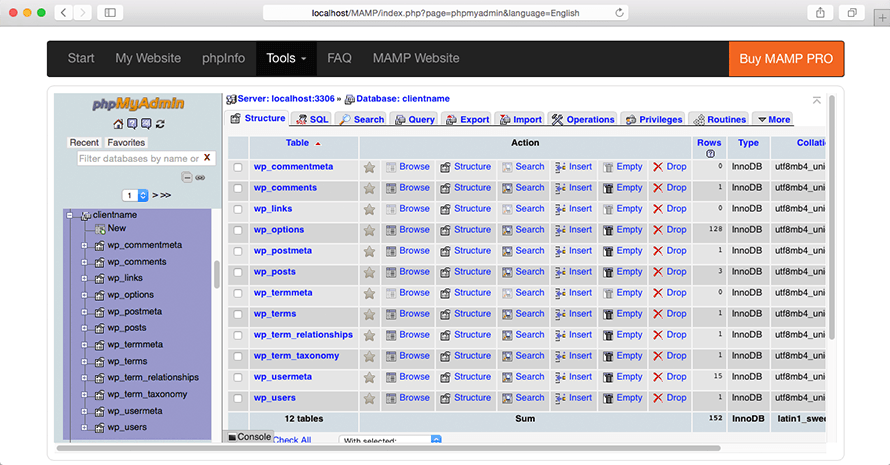Check the wp_commentmeta row checkbox

pos(238,167)
